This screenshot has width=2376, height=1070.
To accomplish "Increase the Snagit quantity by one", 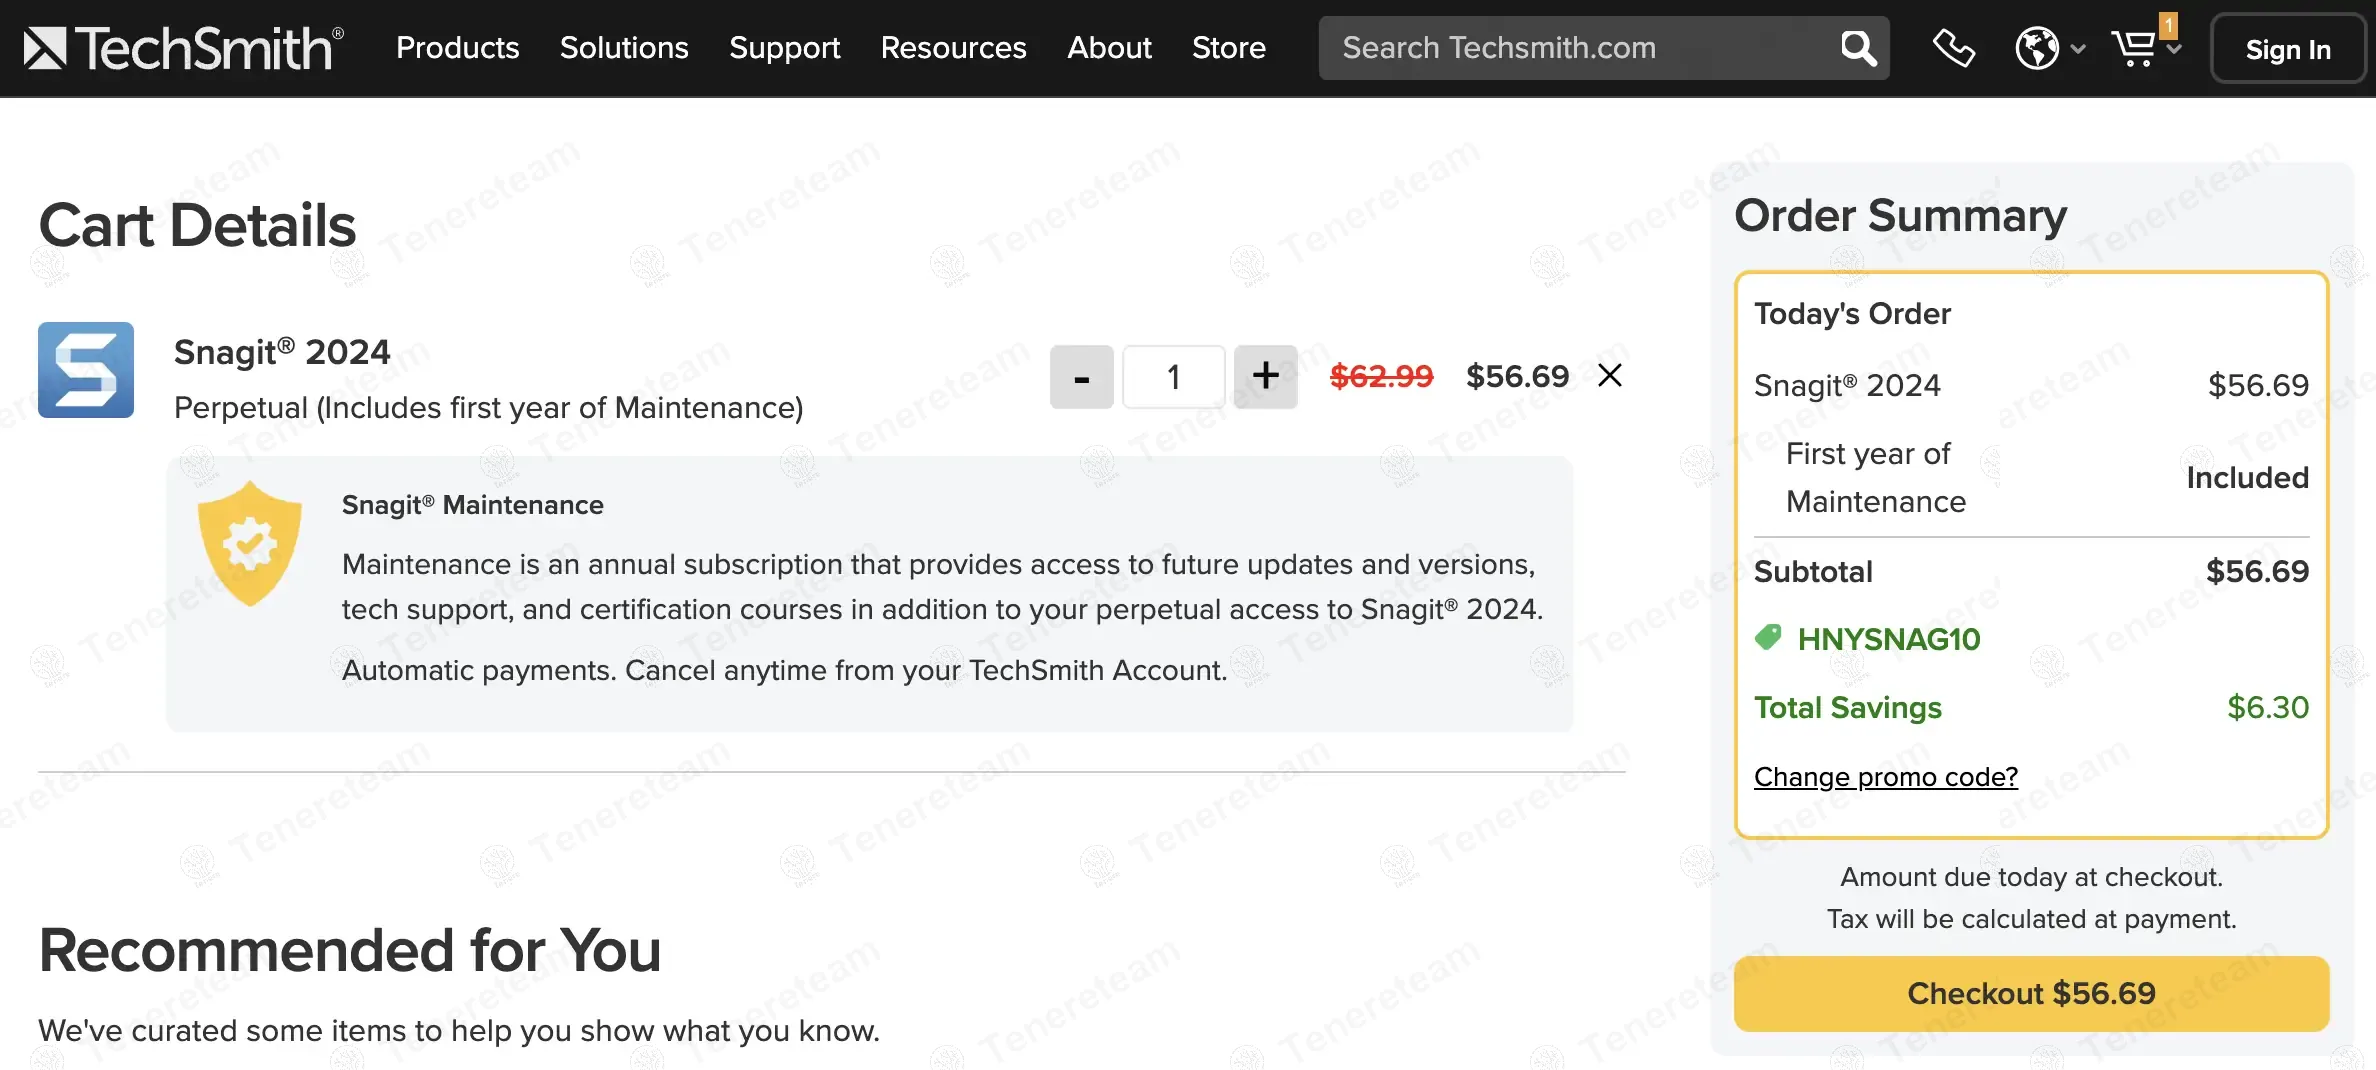I will (x=1265, y=377).
